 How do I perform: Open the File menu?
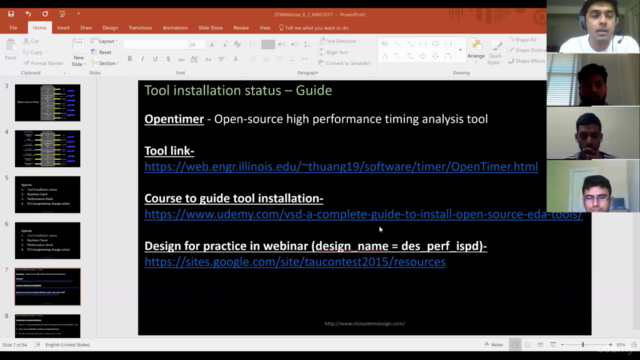pyautogui.click(x=13, y=28)
